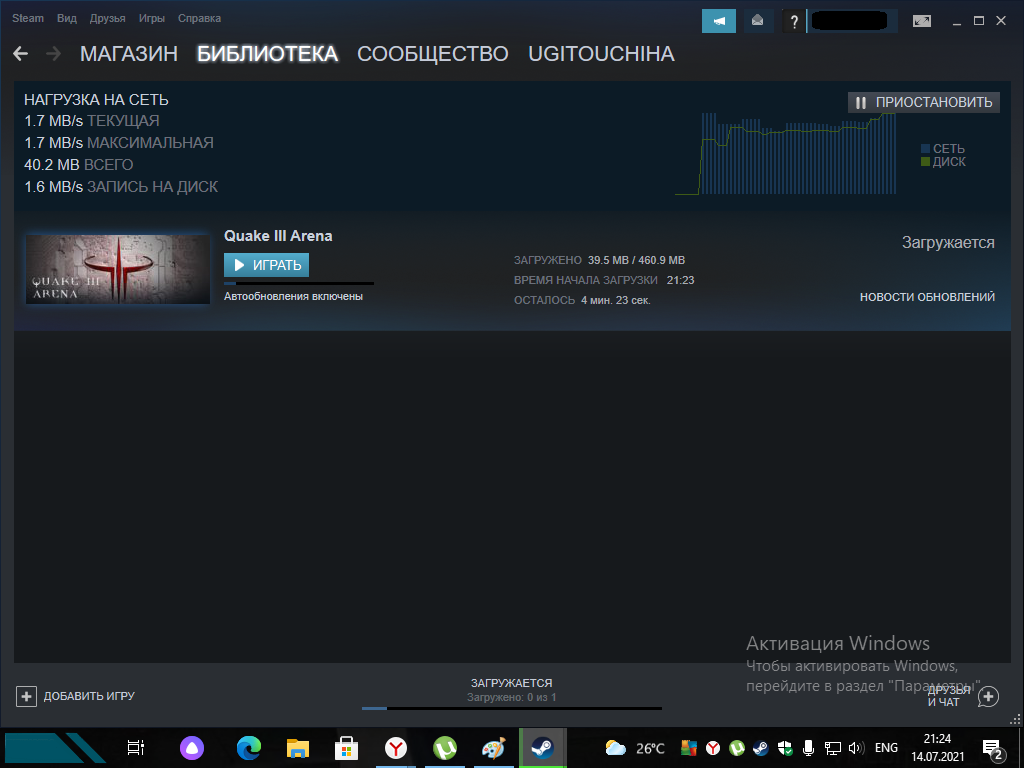Open Microsoft Store from taskbar
Screen dimensions: 1024x768
tap(346, 748)
